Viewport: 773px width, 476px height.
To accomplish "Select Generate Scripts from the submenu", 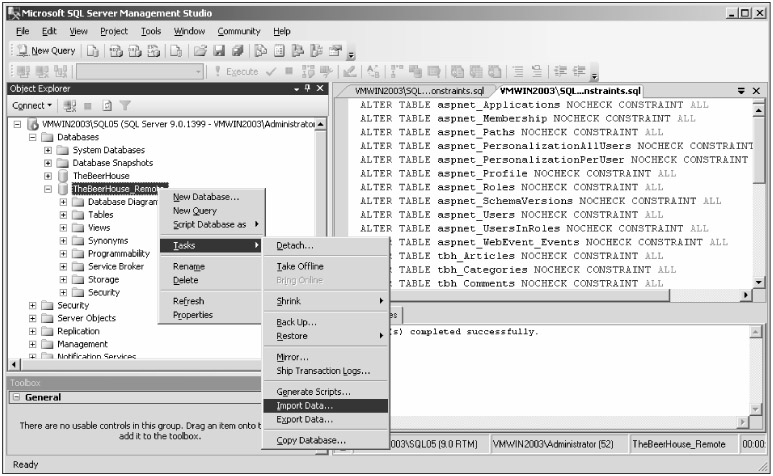I will [313, 392].
